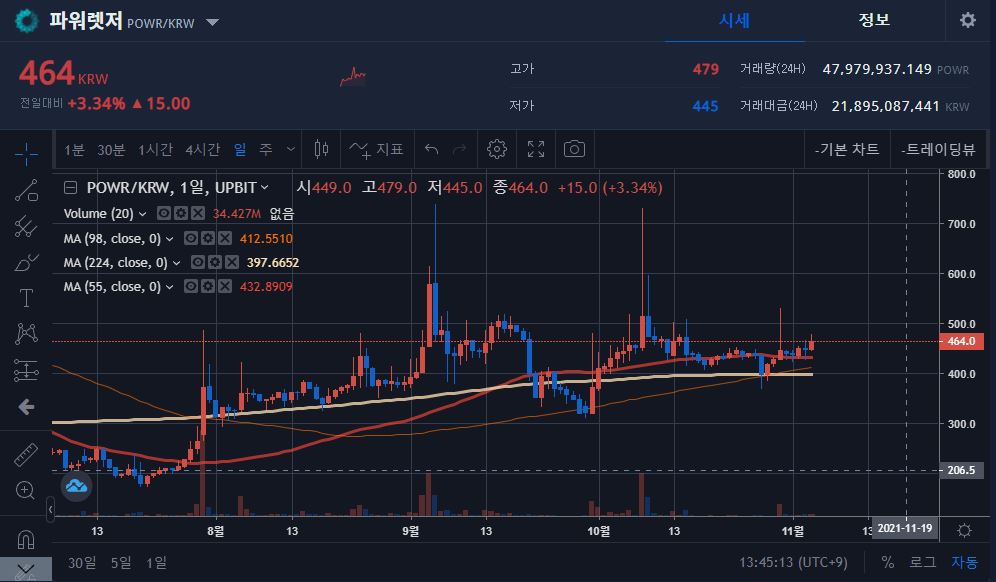Select the text annotation tool
Viewport: 996px width, 582px height.
point(26,298)
